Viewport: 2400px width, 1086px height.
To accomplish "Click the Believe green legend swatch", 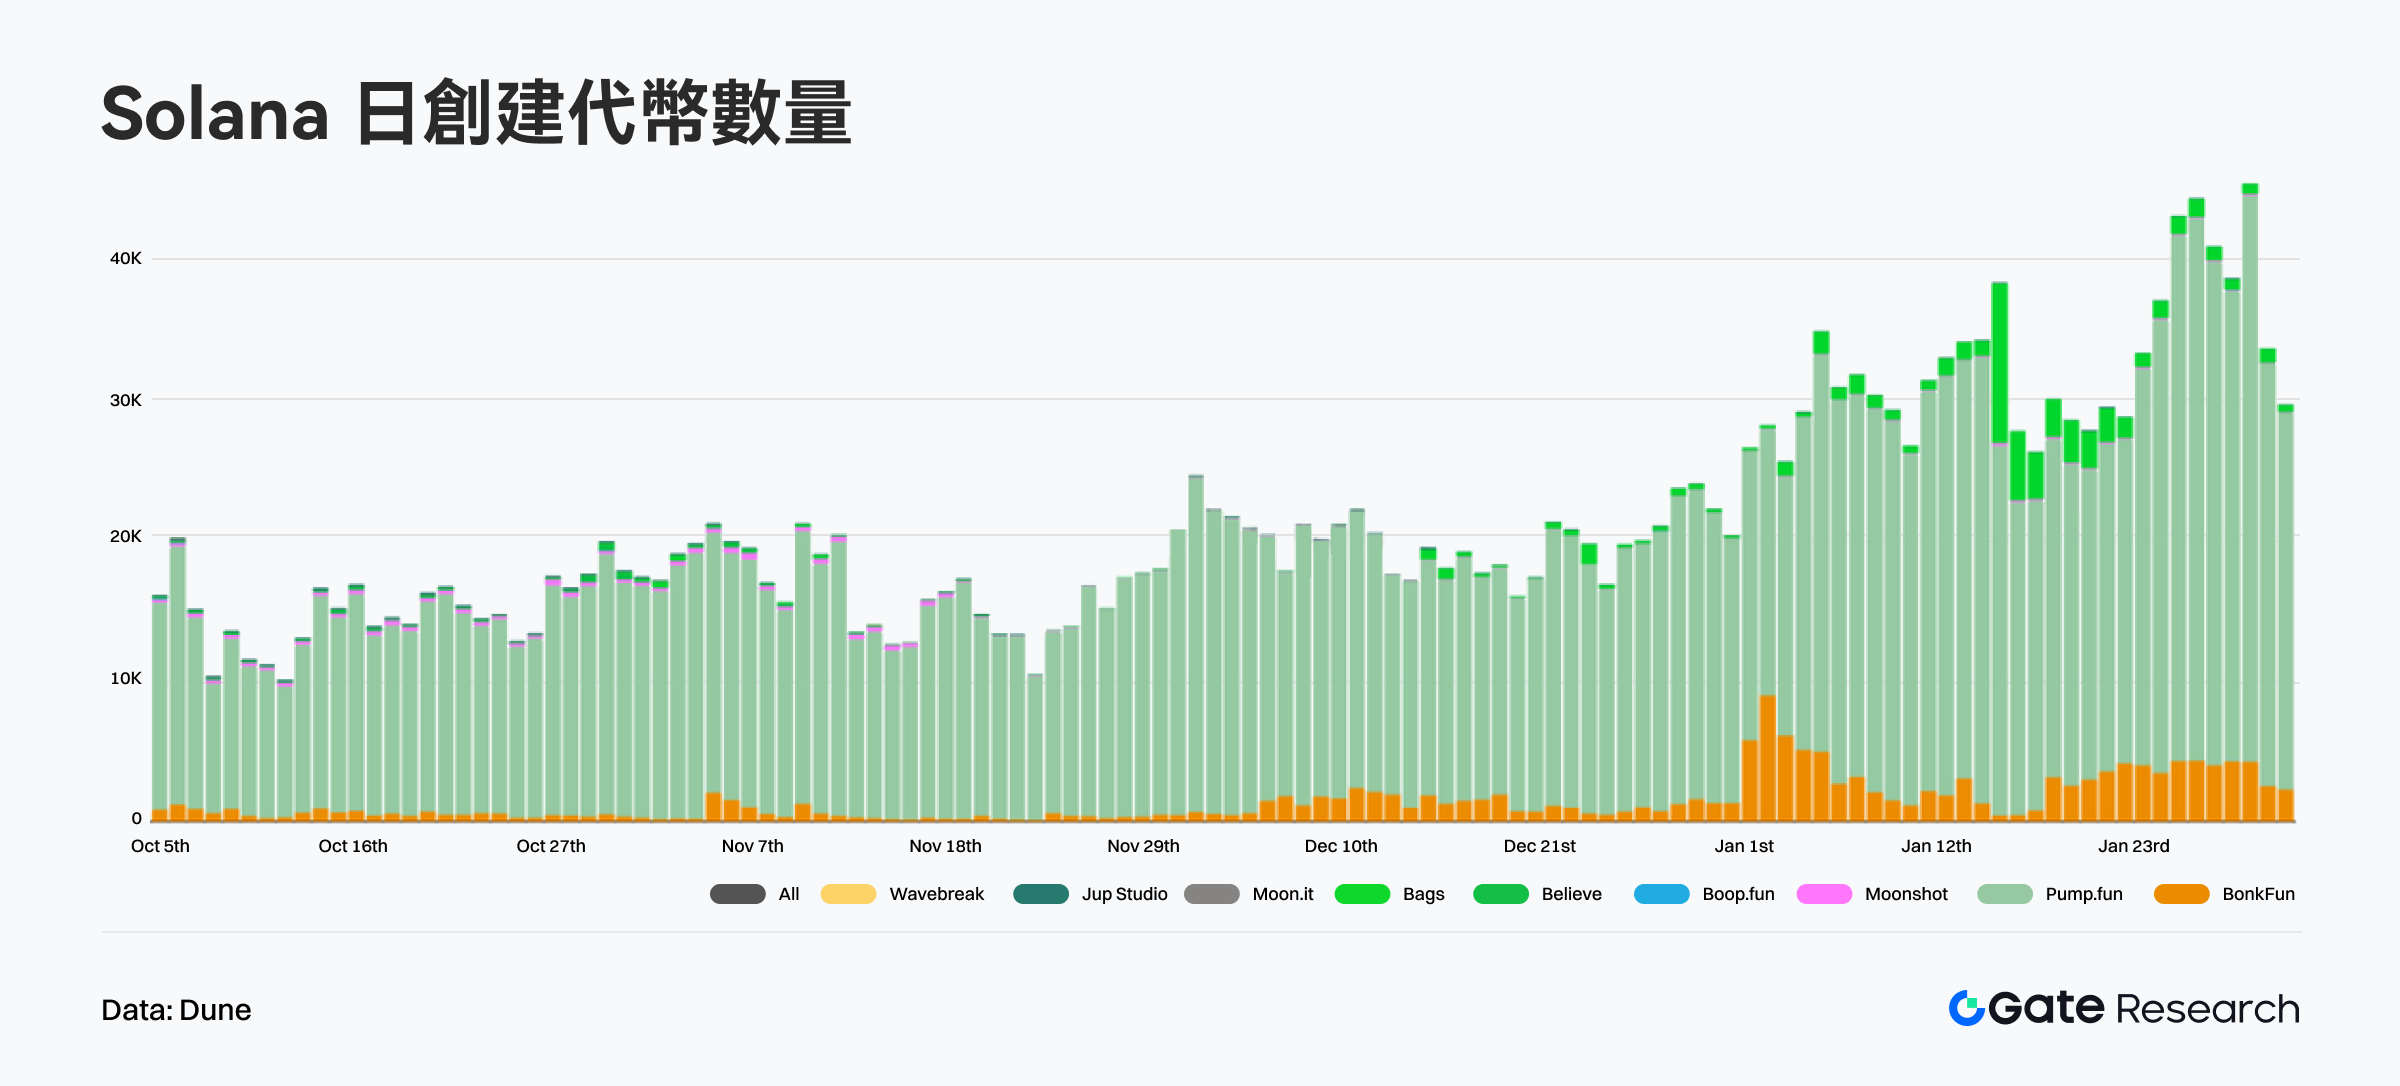I will [1500, 894].
